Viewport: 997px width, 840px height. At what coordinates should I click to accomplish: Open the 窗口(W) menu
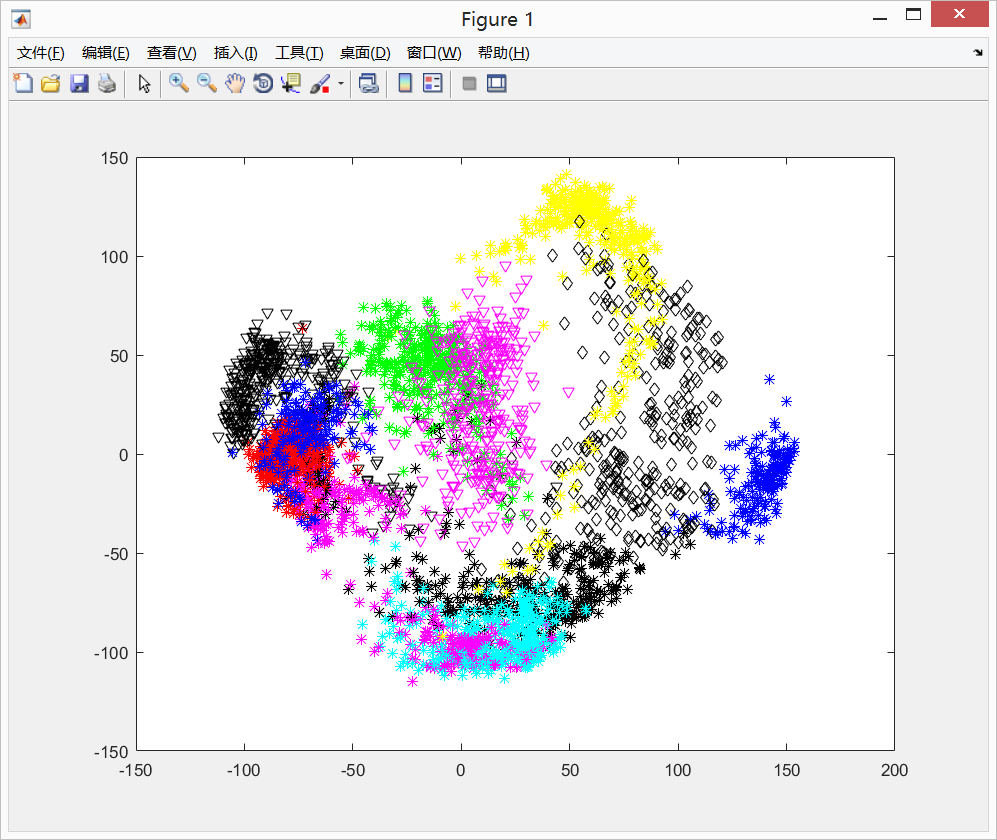(x=434, y=53)
